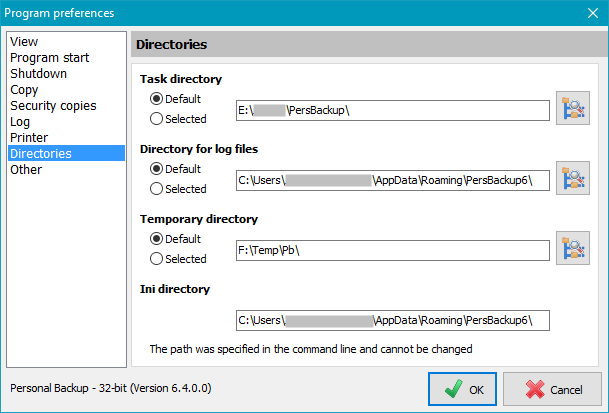Click the log files directory path field

[x=393, y=180]
